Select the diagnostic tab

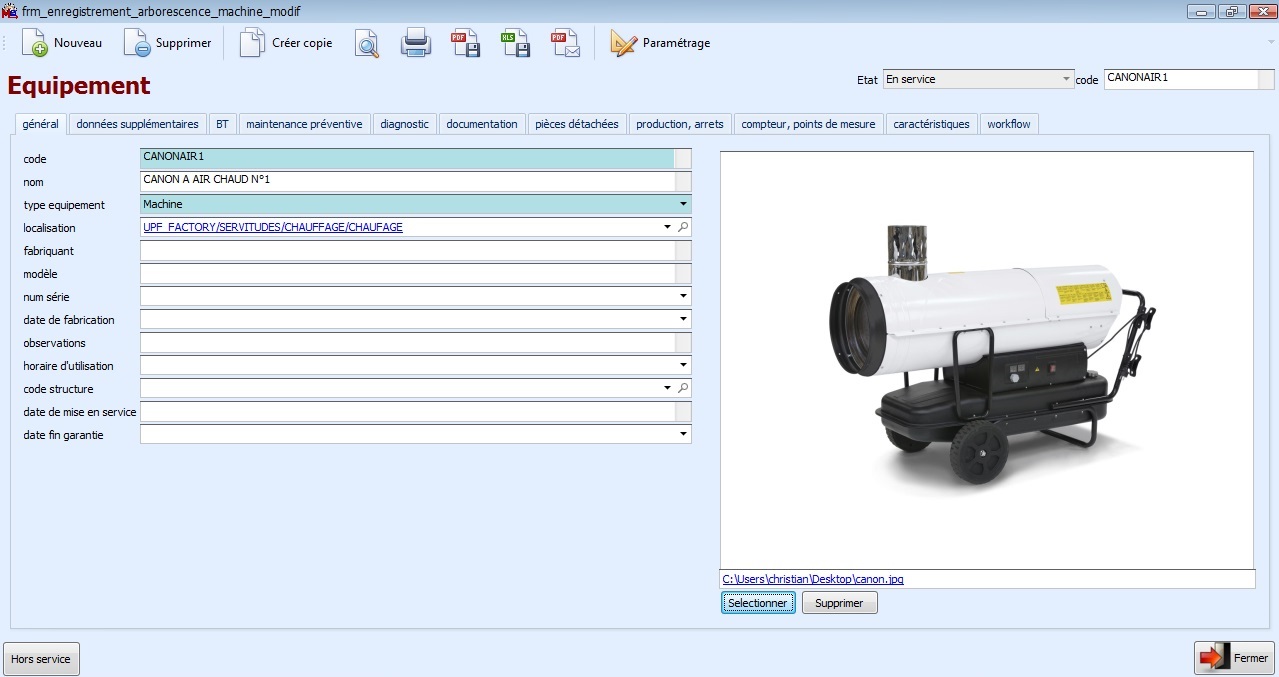click(405, 124)
